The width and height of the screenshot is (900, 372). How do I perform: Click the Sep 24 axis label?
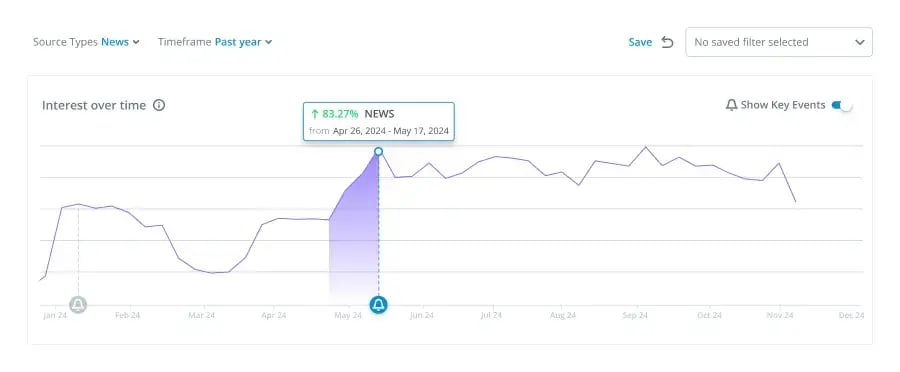tap(635, 315)
